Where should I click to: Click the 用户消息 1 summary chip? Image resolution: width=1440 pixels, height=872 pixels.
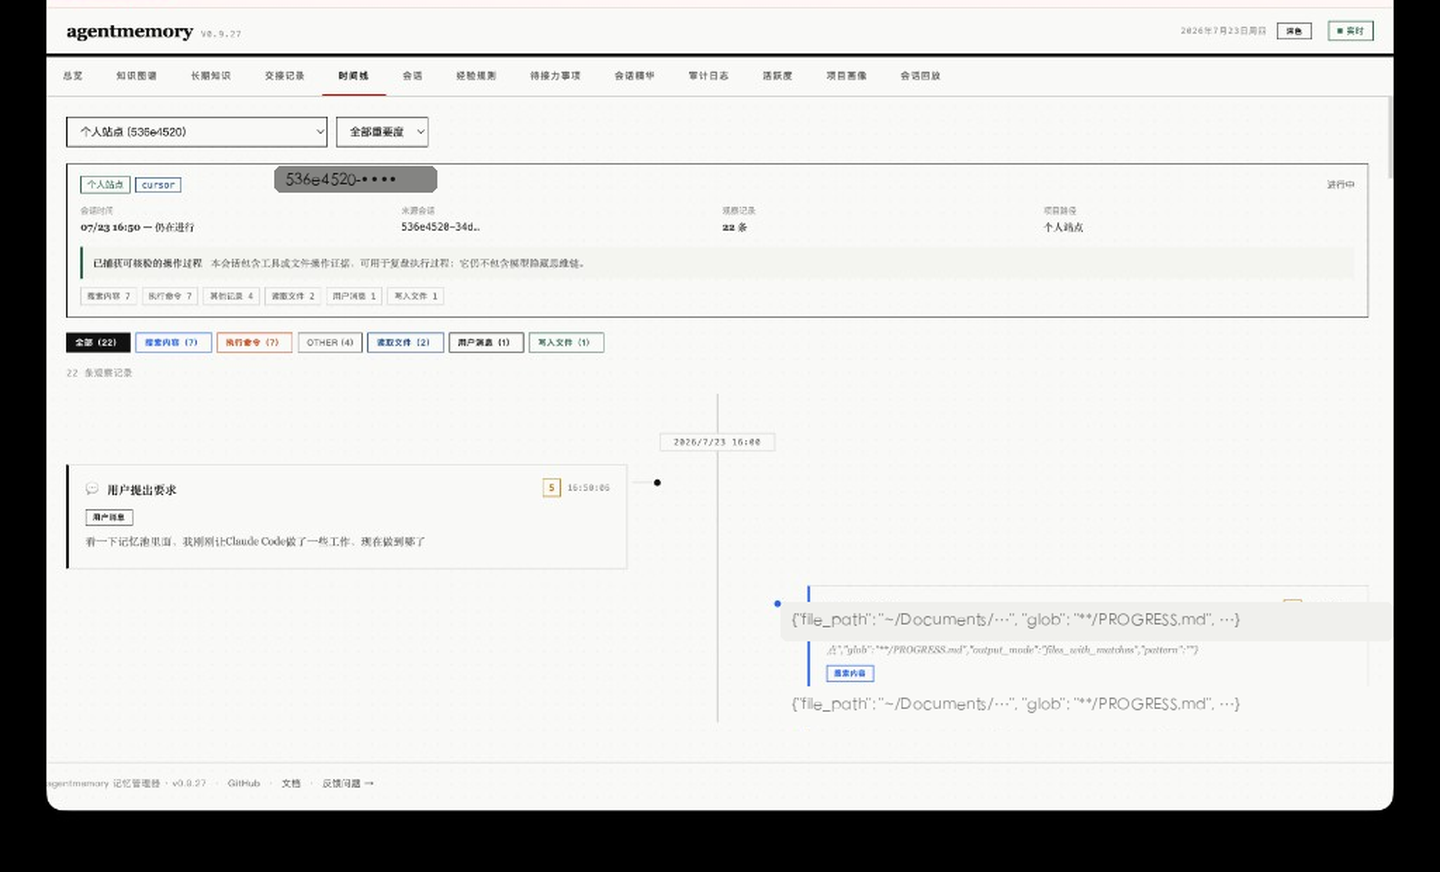pos(354,296)
